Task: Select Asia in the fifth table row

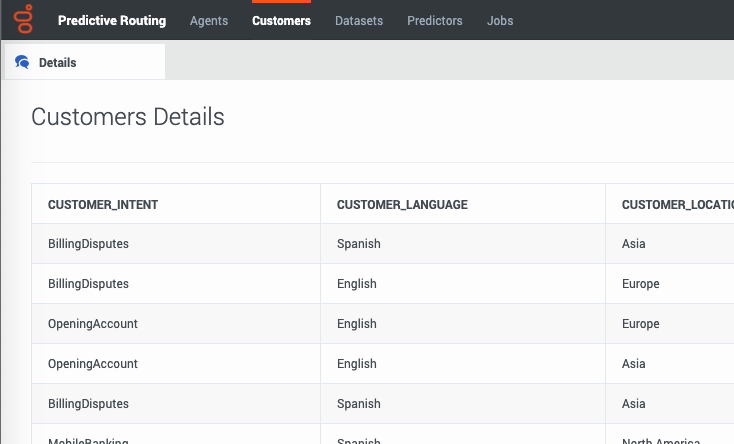Action: pyautogui.click(x=633, y=404)
